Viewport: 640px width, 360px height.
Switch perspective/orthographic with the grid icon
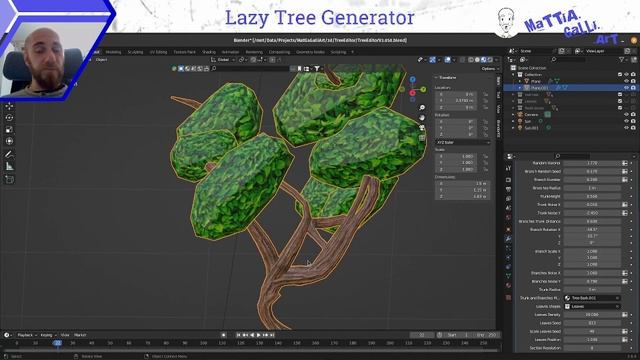point(422,138)
